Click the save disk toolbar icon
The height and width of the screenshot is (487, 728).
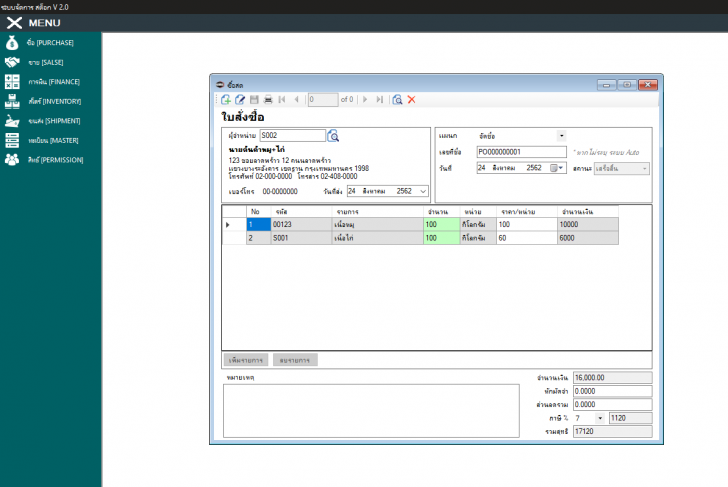(x=254, y=100)
